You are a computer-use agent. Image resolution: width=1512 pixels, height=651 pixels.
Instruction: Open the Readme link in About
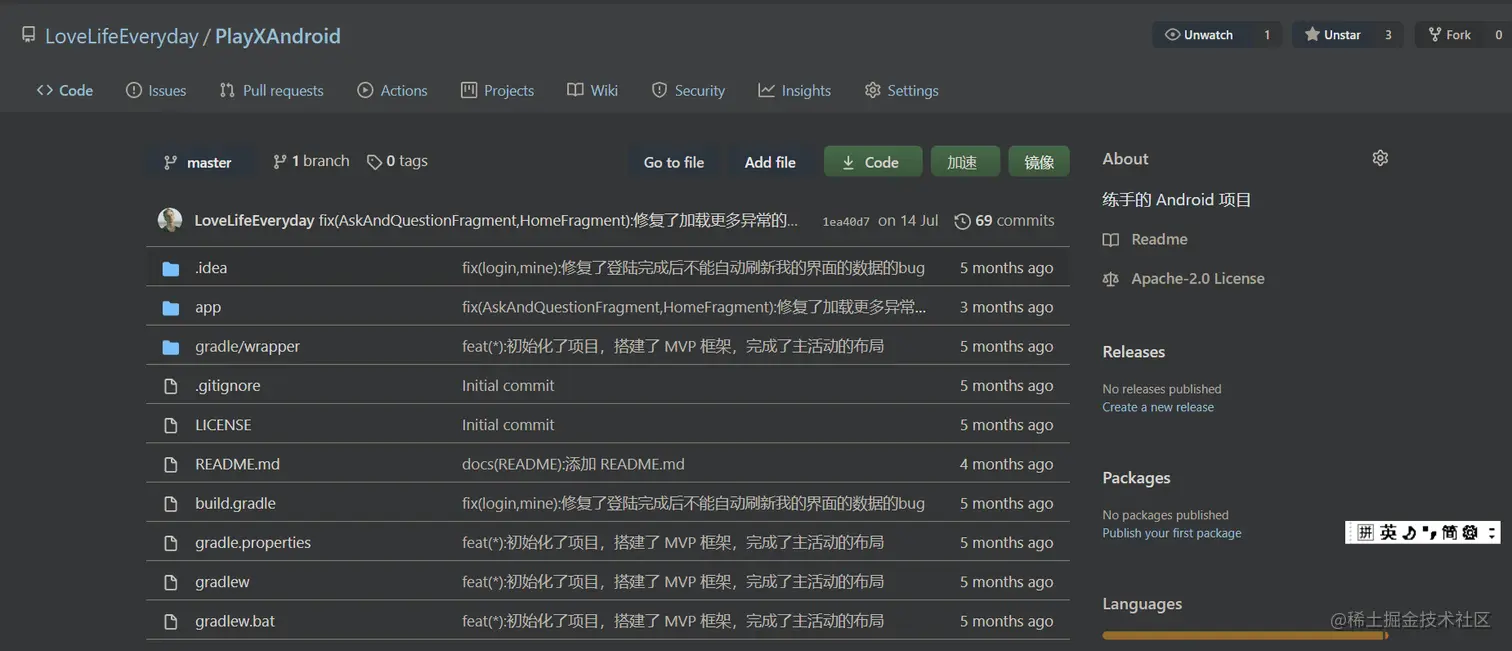[1145, 240]
